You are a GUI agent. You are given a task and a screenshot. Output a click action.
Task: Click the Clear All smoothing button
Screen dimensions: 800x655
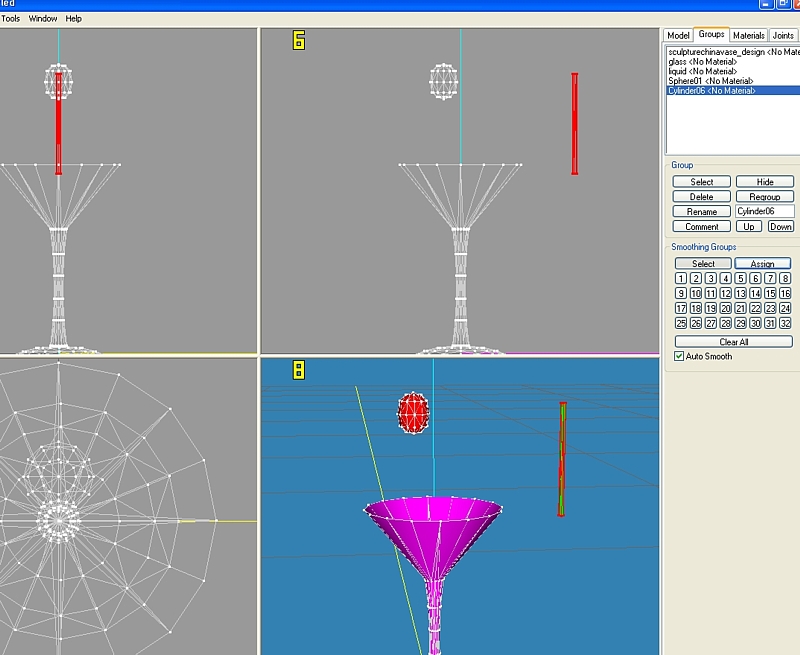coord(733,342)
